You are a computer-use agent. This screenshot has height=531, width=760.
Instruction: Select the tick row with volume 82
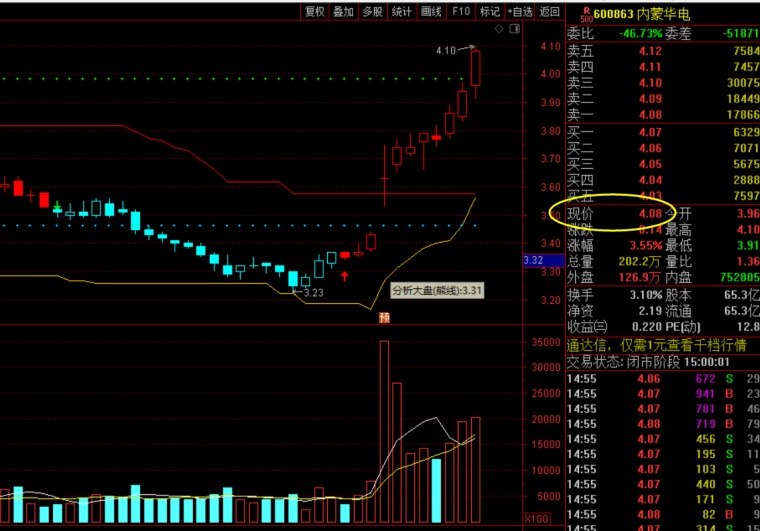tap(663, 514)
